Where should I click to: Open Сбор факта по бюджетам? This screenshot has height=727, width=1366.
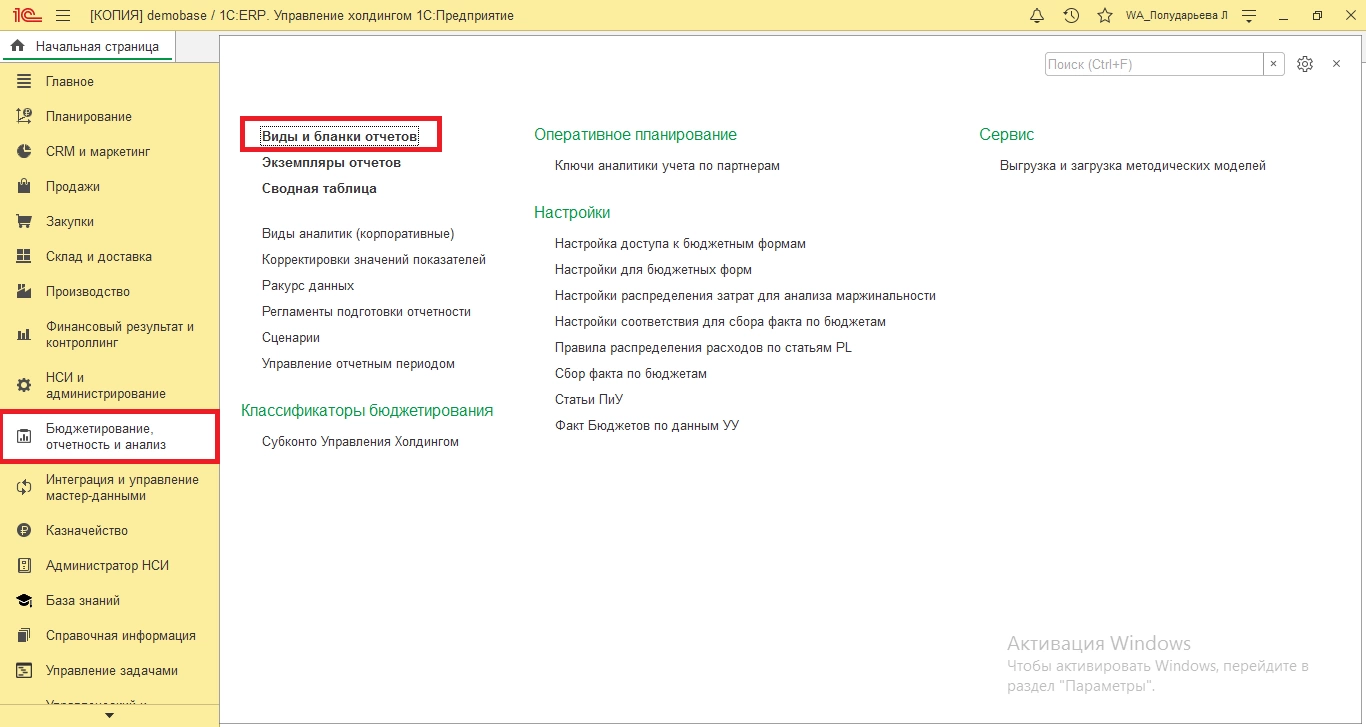[631, 373]
